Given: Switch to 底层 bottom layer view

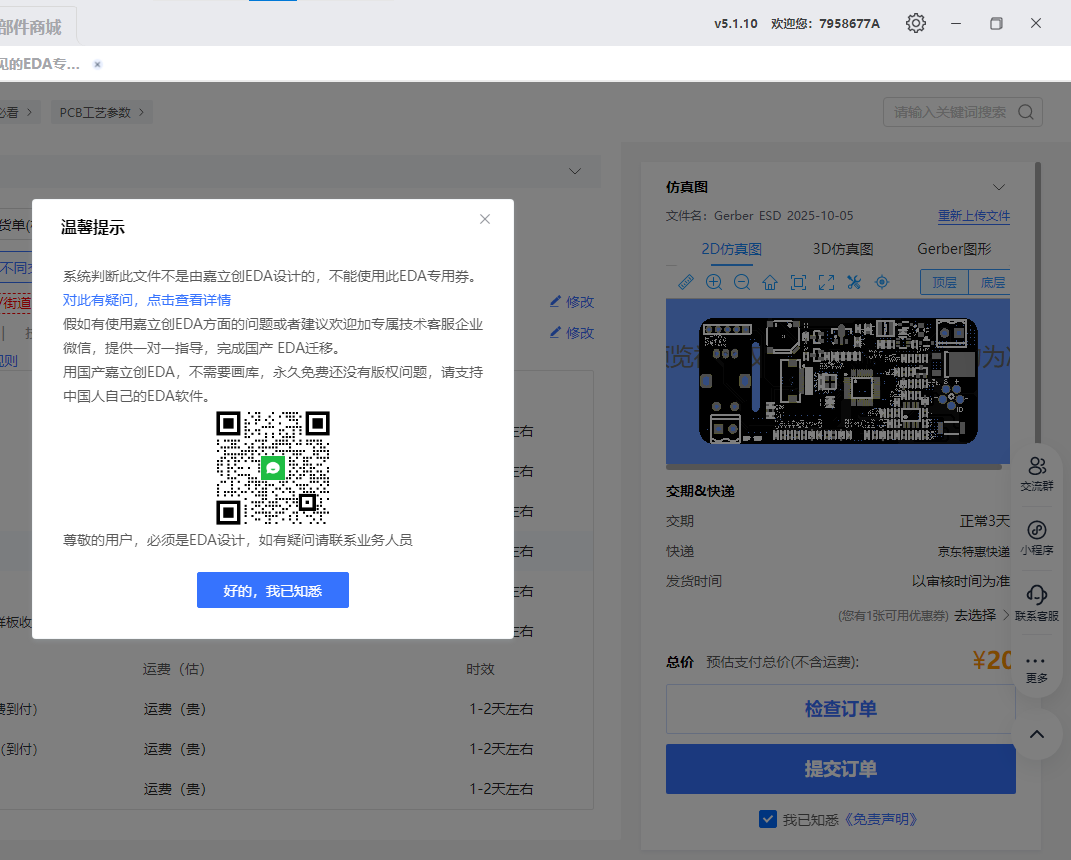Looking at the screenshot, I should click(x=992, y=282).
